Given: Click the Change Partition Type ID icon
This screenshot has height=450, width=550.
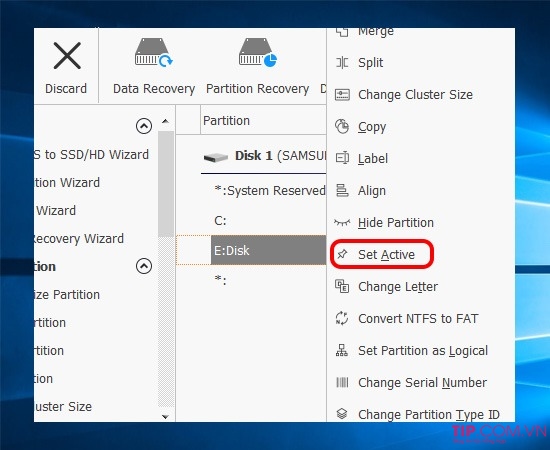Looking at the screenshot, I should pos(342,414).
